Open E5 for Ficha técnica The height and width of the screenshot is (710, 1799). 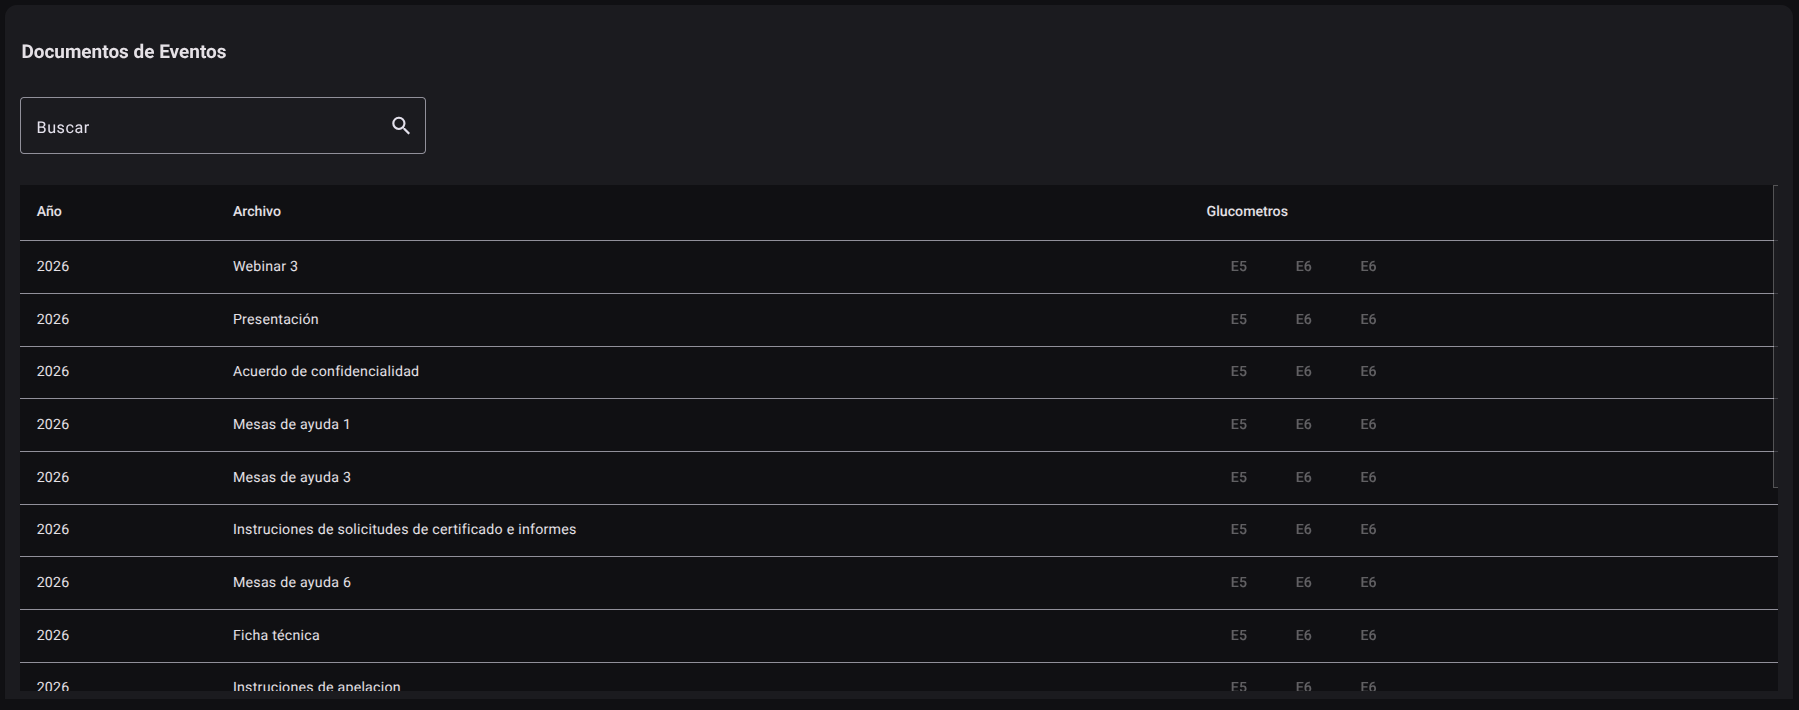1239,636
